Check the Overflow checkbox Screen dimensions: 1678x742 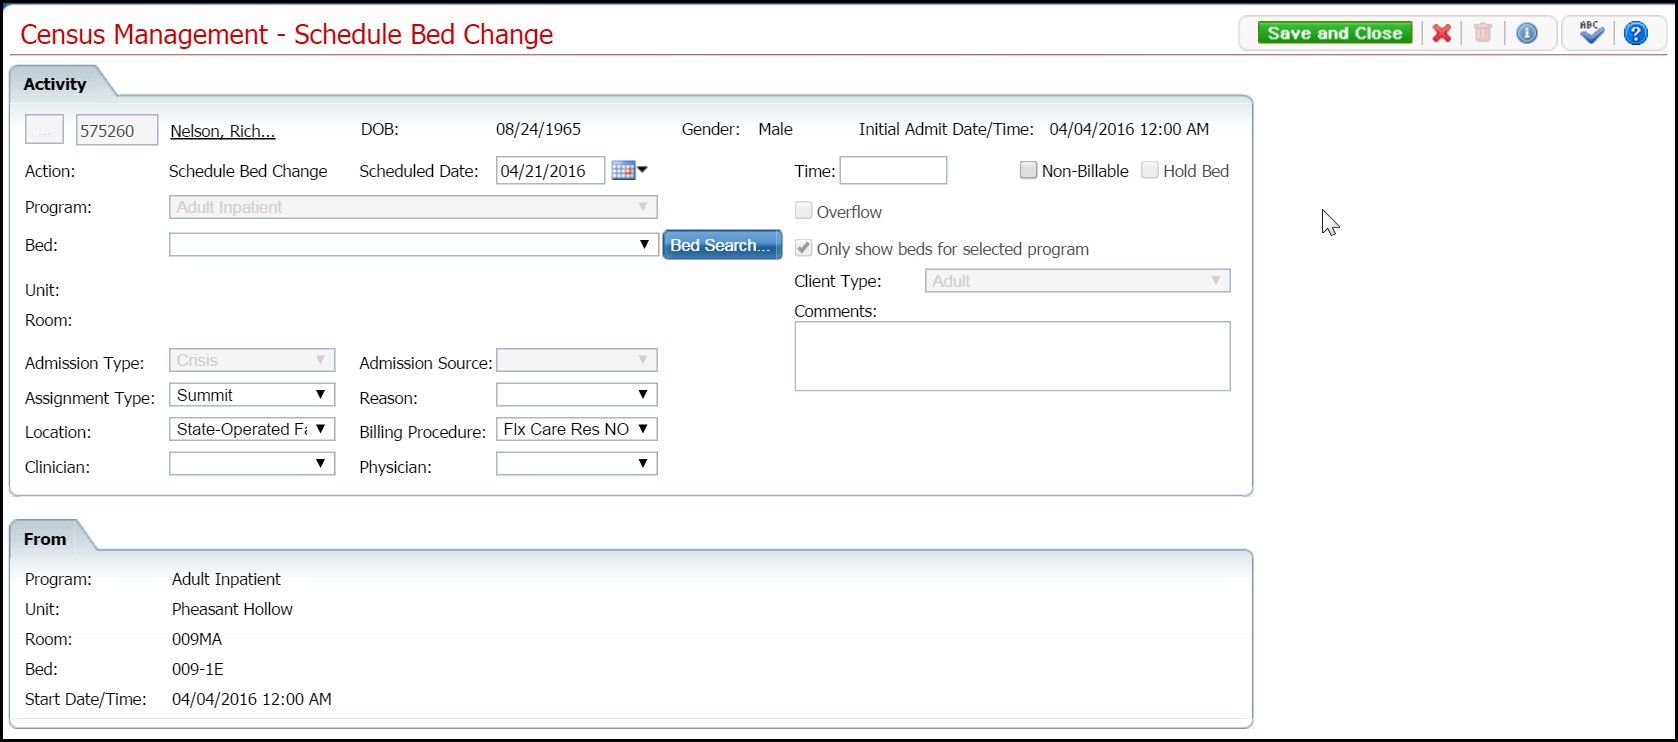[803, 211]
